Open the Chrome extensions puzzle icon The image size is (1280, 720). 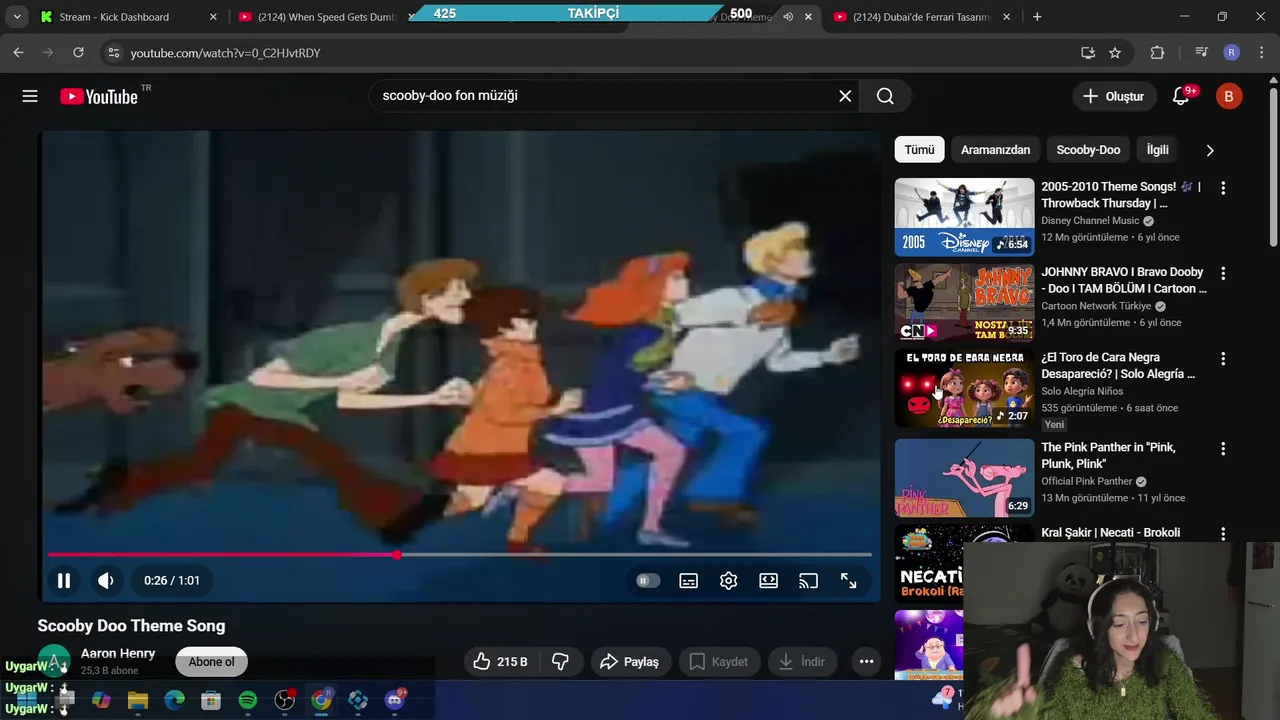[1158, 52]
